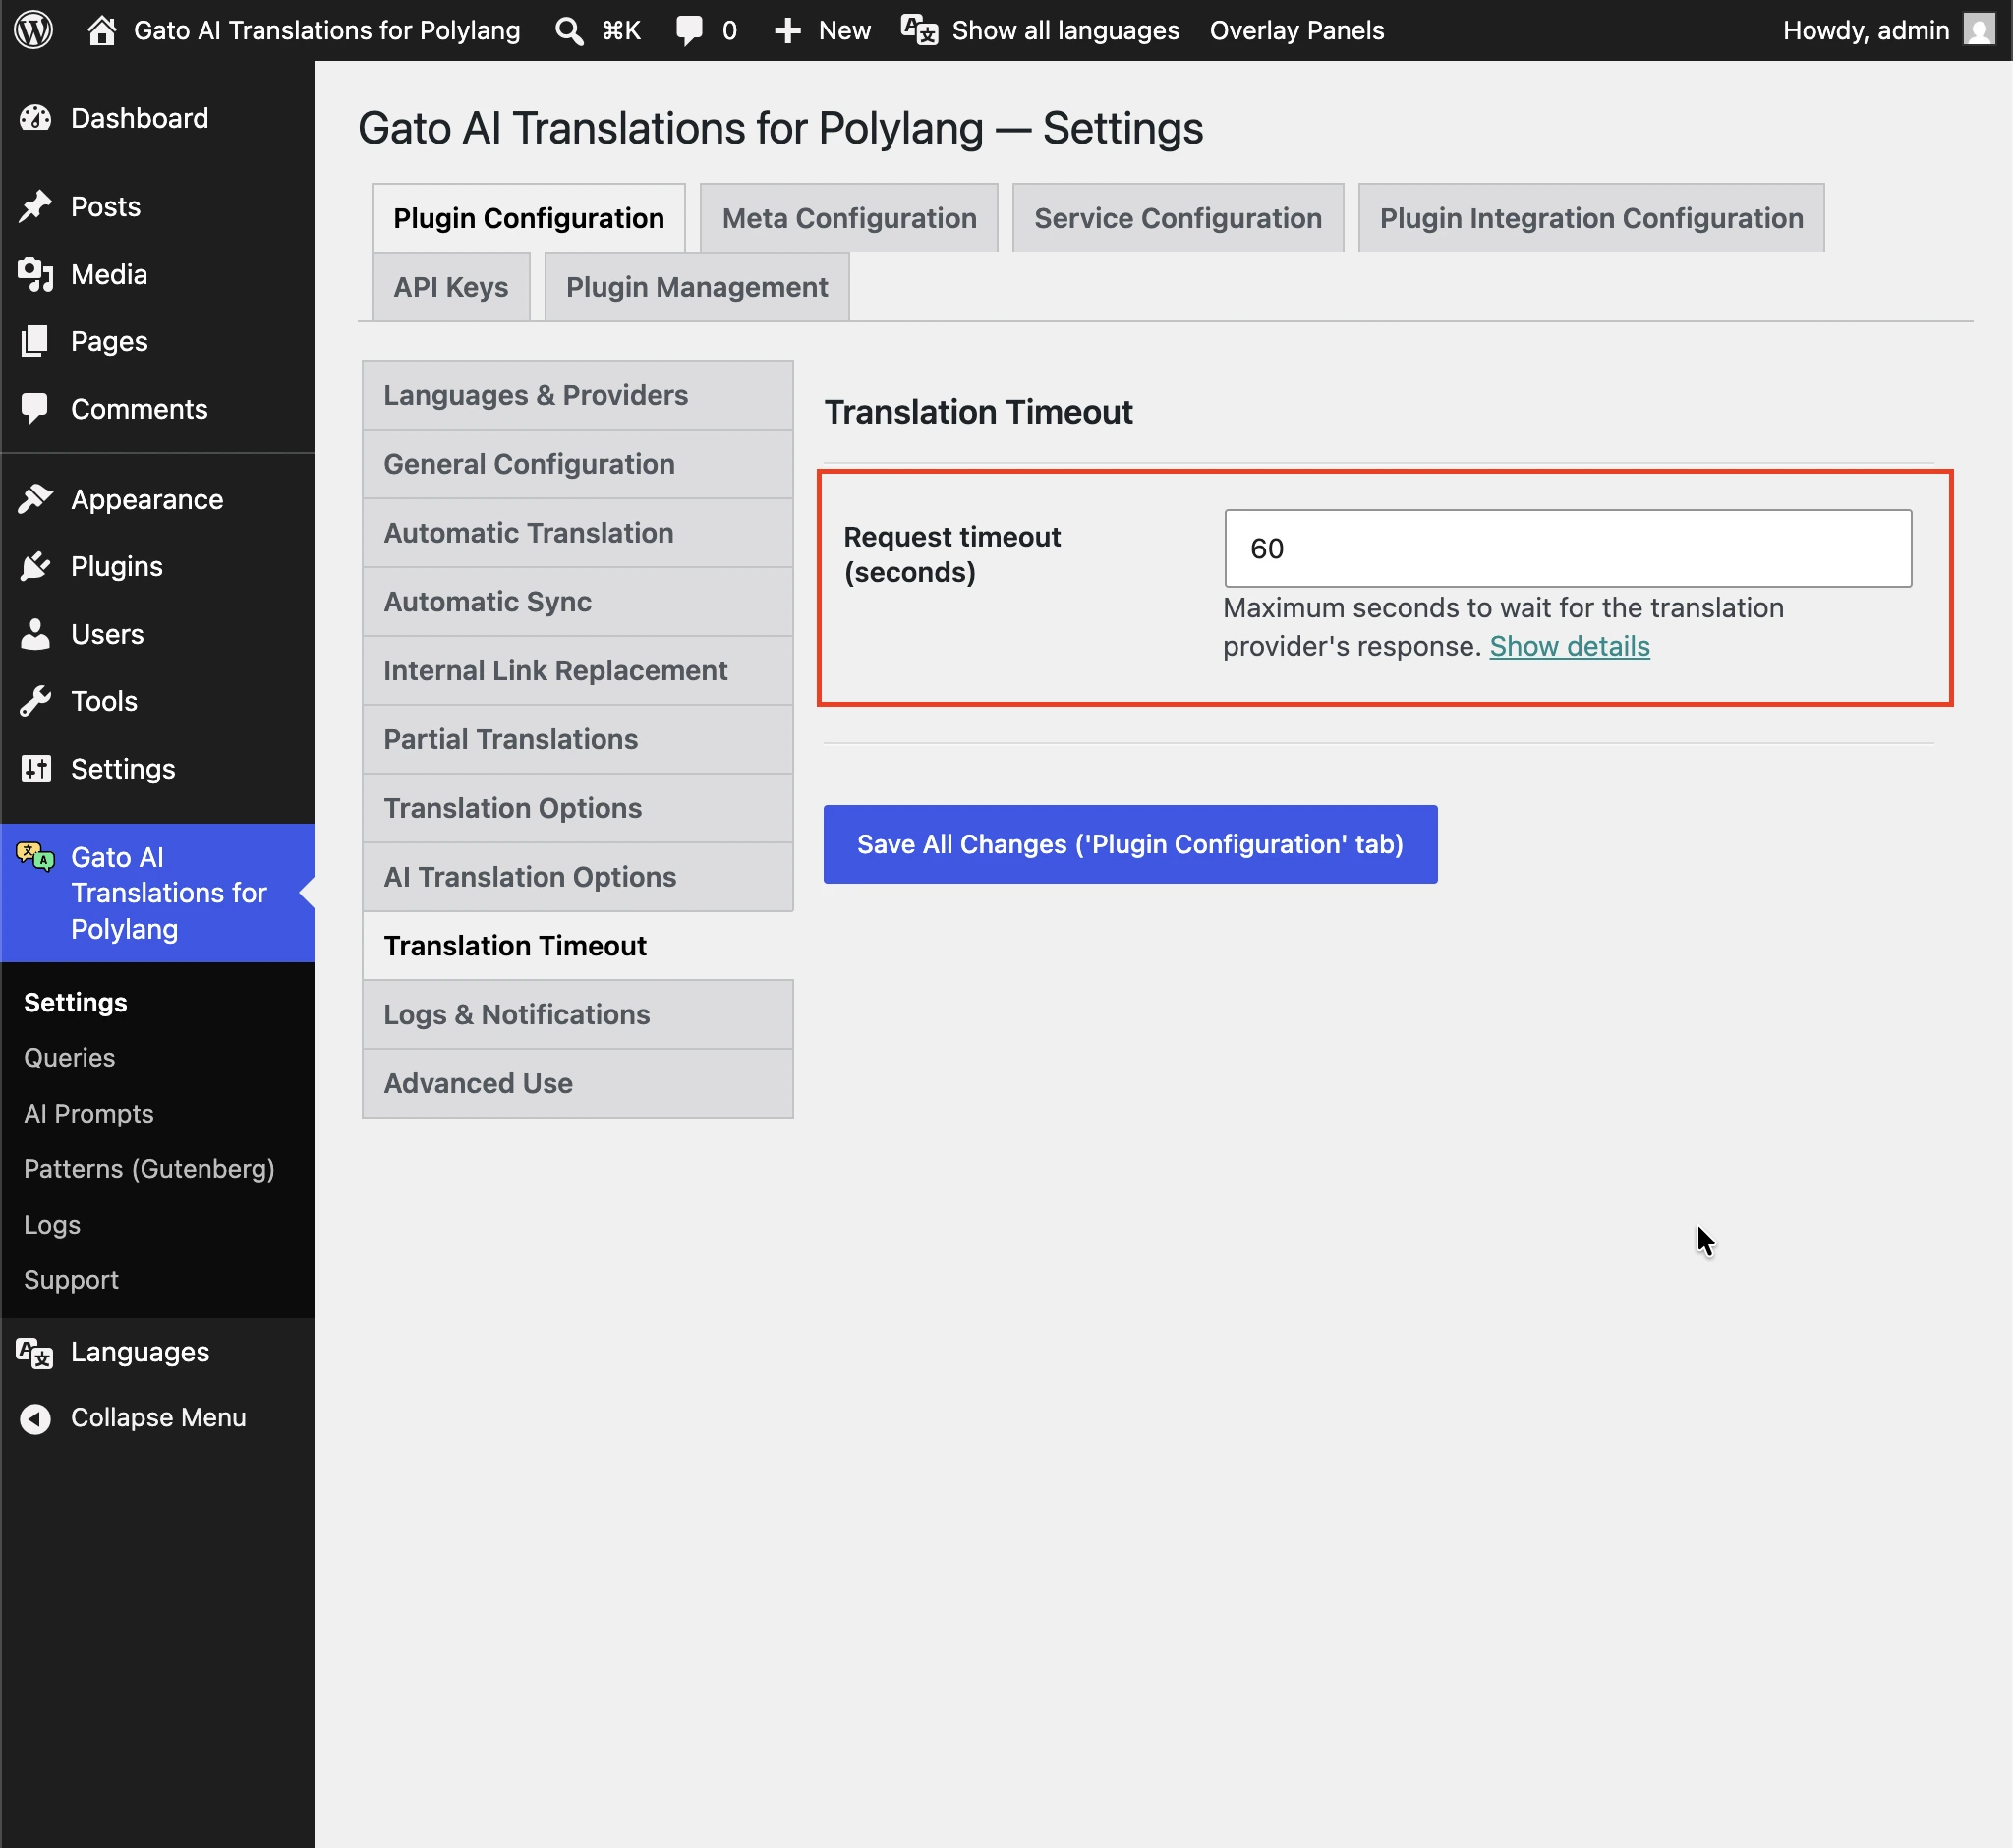Click the site name in admin bar

coord(327,31)
